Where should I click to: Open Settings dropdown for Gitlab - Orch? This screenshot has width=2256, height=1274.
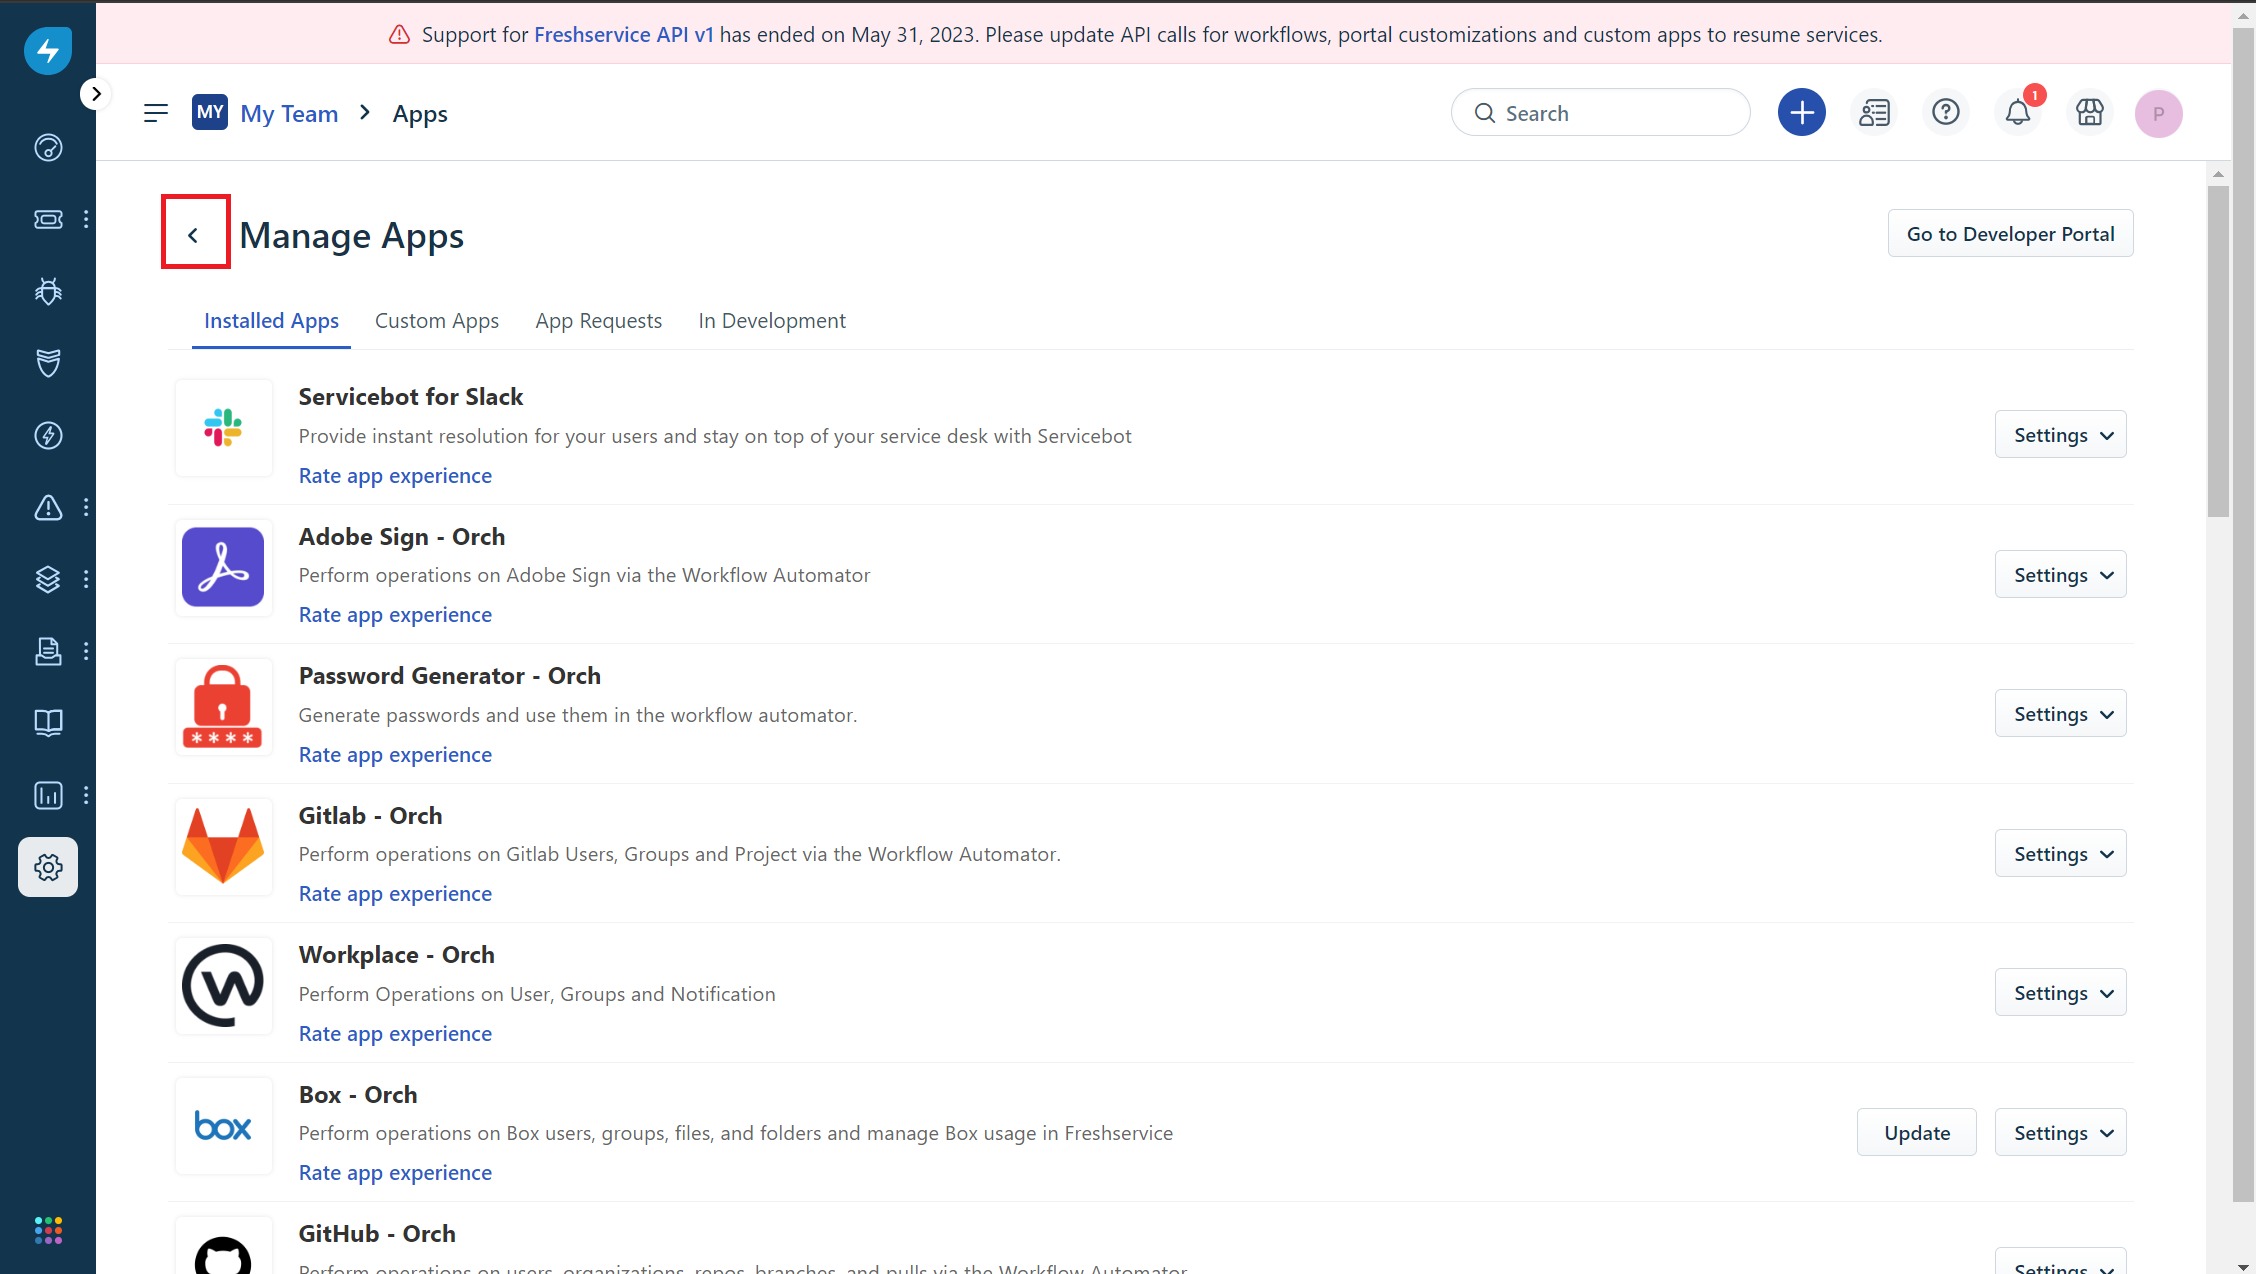point(2061,854)
